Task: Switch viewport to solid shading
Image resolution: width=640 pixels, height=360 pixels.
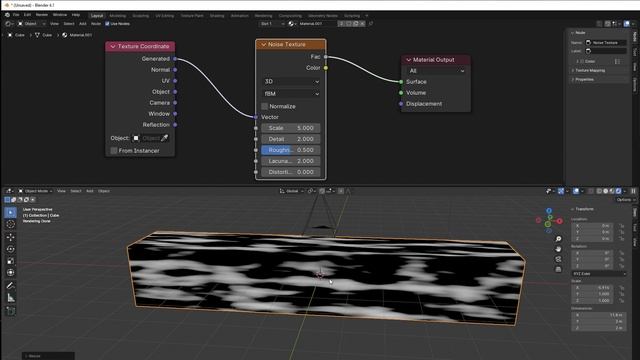Action: point(606,191)
